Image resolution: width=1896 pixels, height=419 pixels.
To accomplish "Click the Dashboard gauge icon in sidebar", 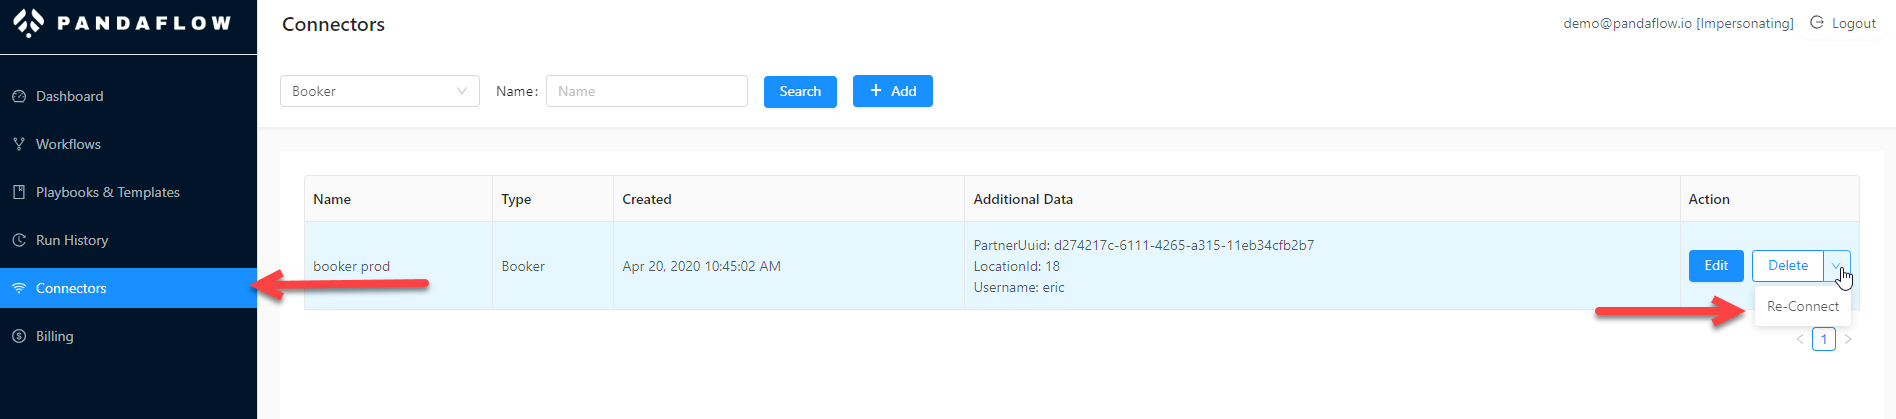I will click(x=19, y=96).
